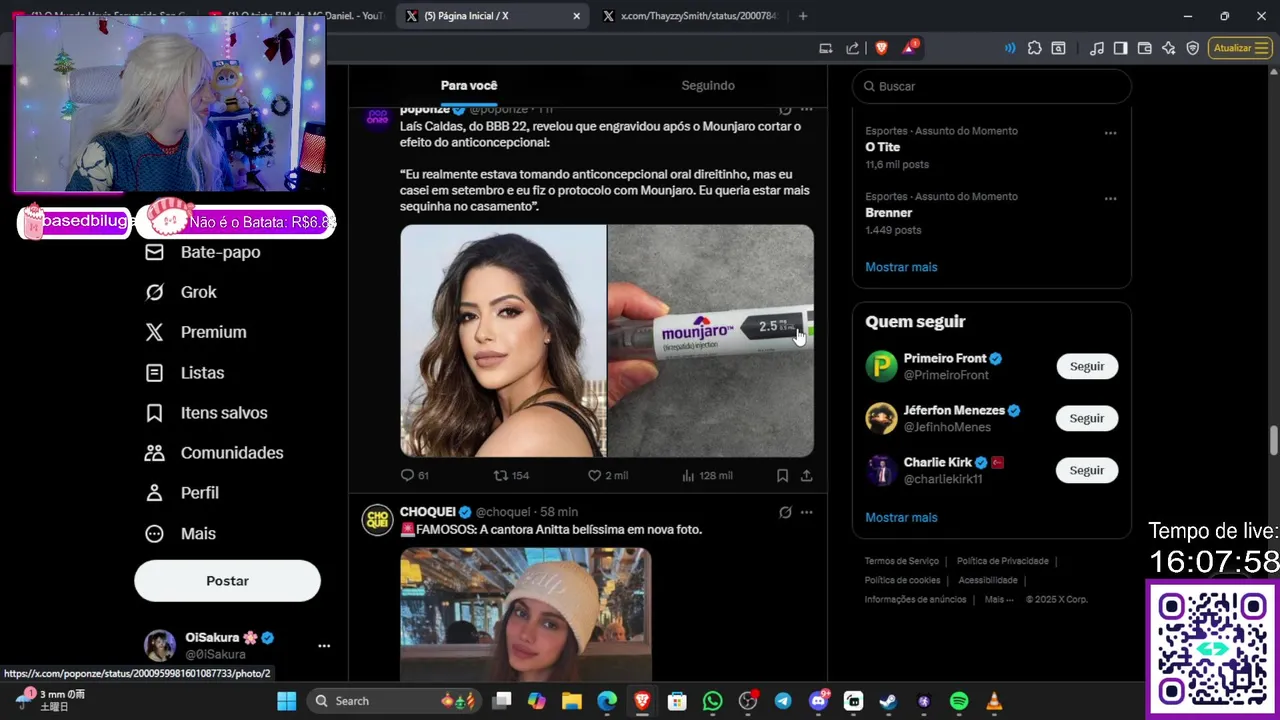Screen dimensions: 1280x720
Task: Open Grok from the sidebar
Action: (x=181, y=292)
